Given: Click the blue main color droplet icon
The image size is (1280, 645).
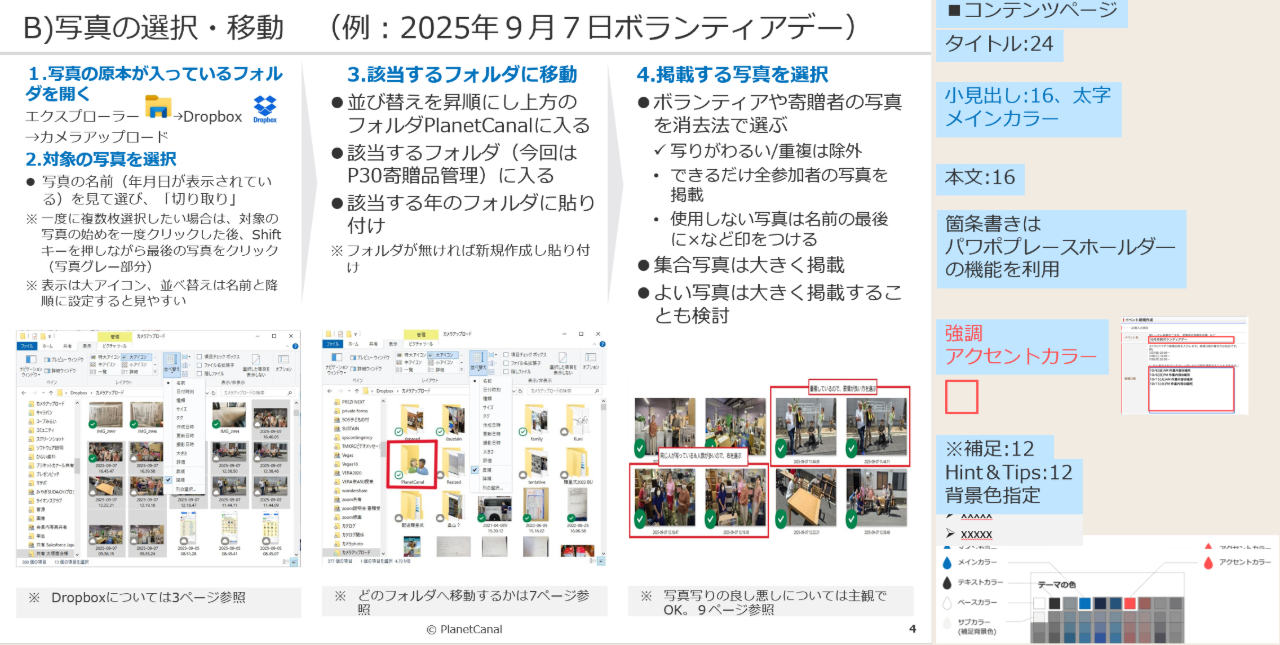Looking at the screenshot, I should coord(948,563).
